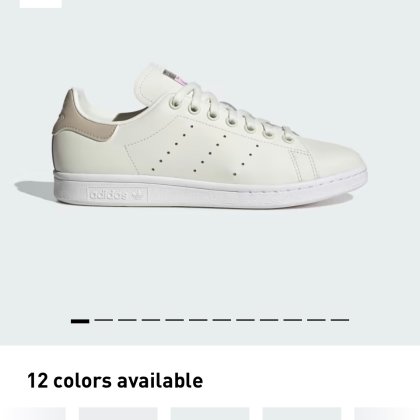Choose the tenth carousel indicator dash

pos(293,320)
